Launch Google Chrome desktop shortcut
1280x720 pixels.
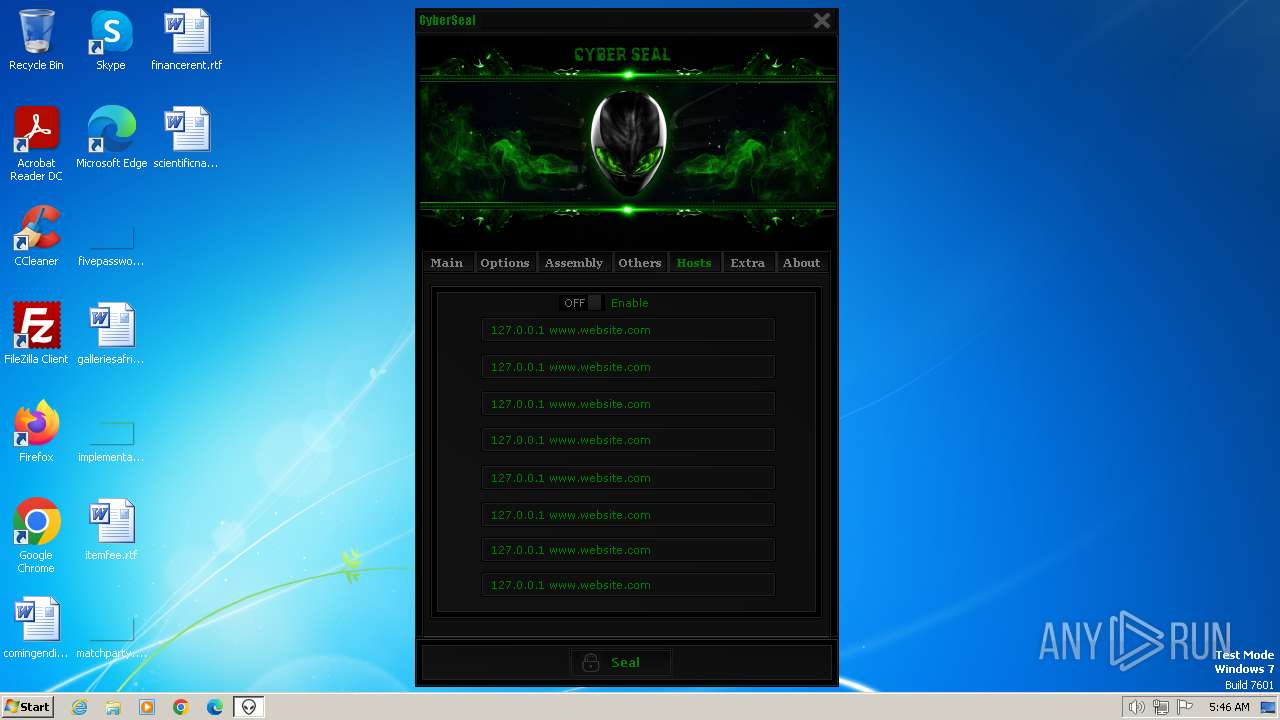36,536
